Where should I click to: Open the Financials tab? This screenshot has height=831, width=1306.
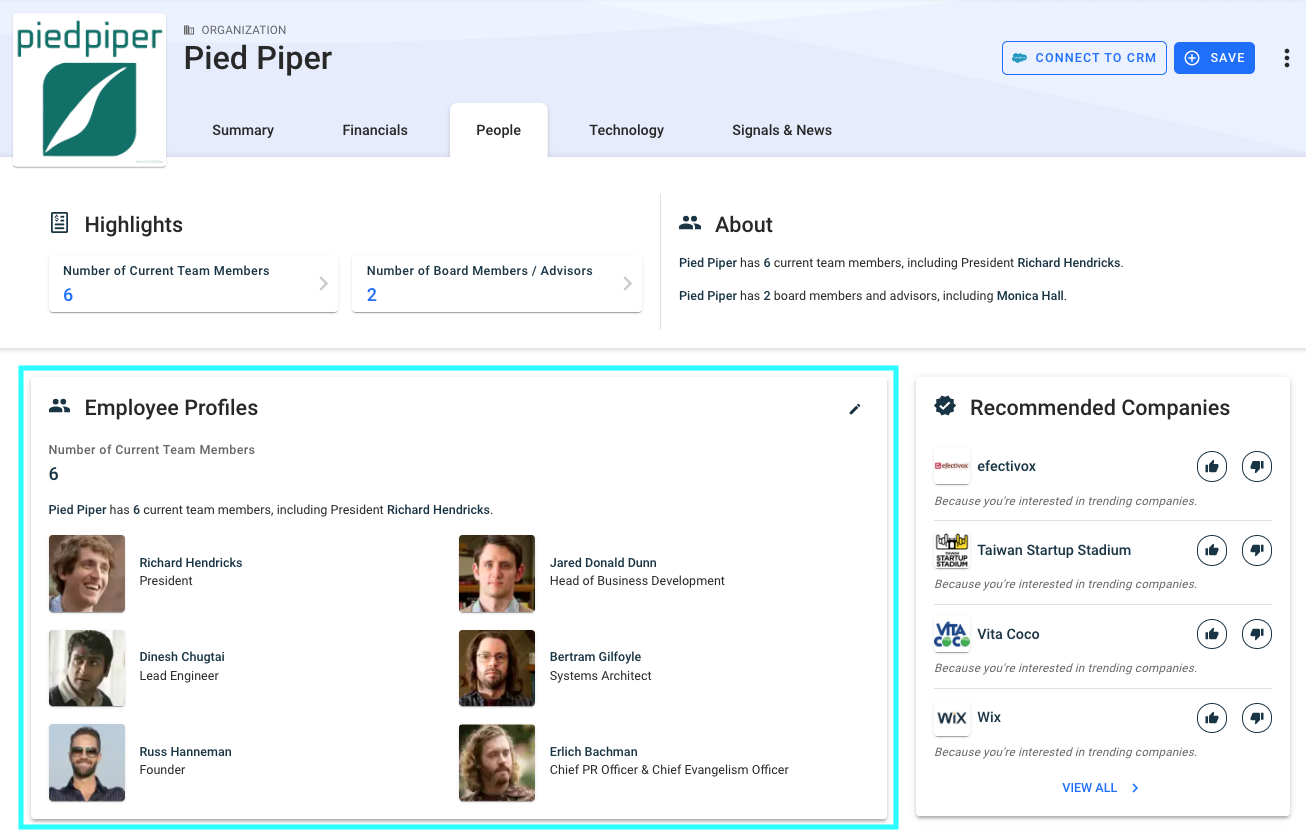point(375,130)
